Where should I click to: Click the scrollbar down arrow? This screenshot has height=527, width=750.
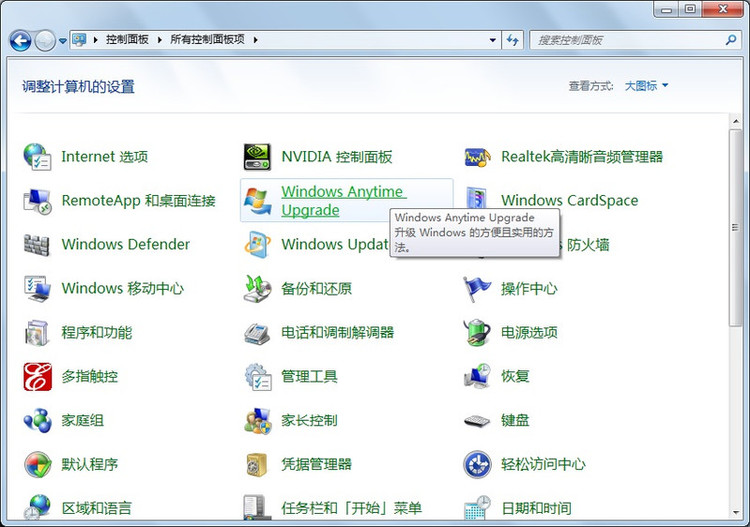click(736, 514)
